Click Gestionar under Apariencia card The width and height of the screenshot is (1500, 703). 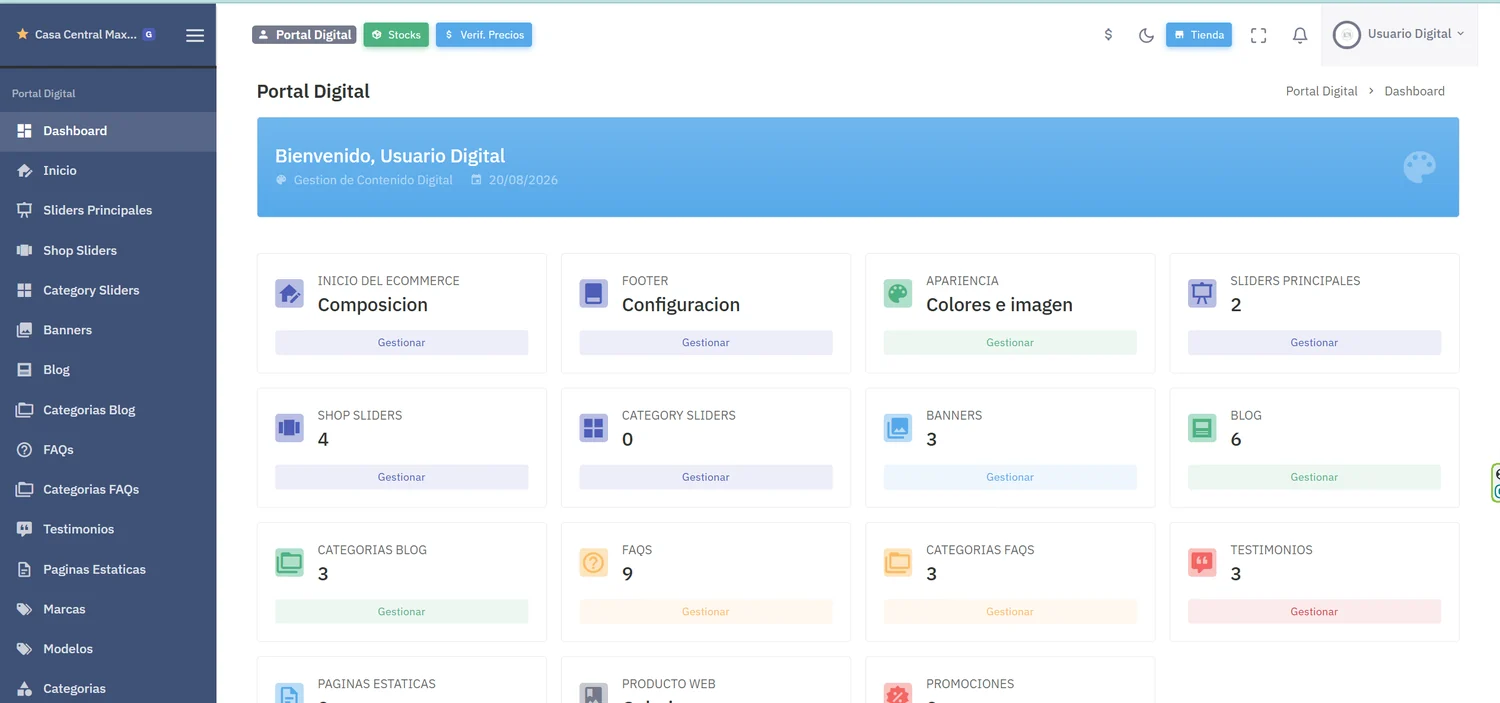pyautogui.click(x=1010, y=343)
